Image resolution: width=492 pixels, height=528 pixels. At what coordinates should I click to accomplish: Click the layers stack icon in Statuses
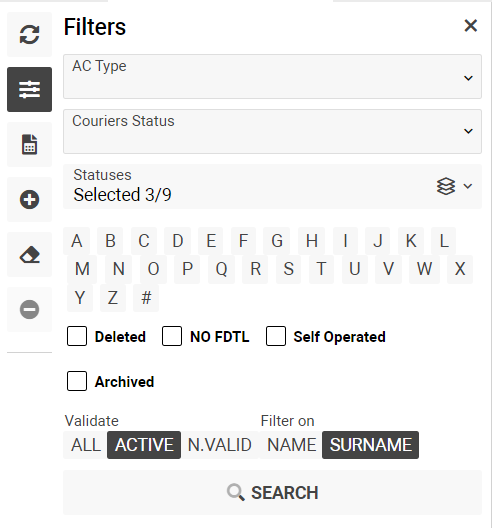(x=446, y=186)
